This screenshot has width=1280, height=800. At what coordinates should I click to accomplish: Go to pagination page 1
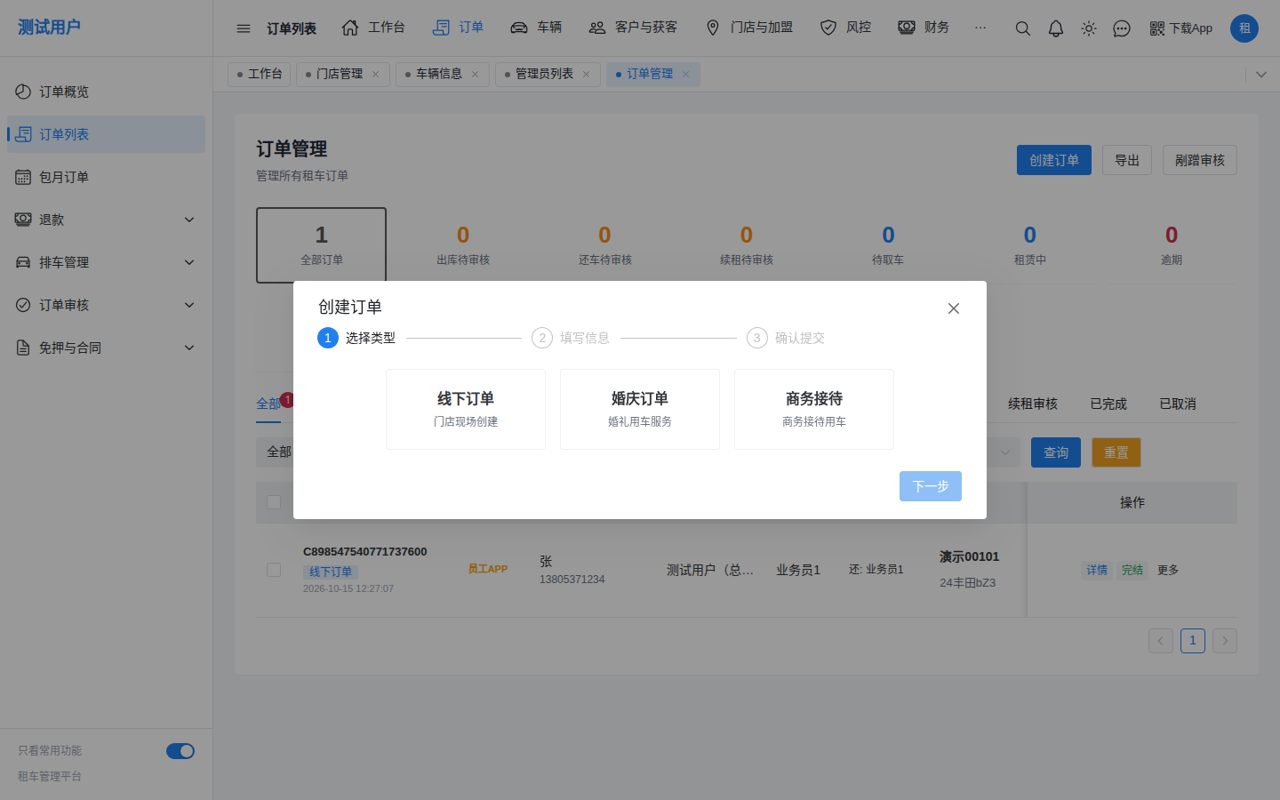point(1192,641)
